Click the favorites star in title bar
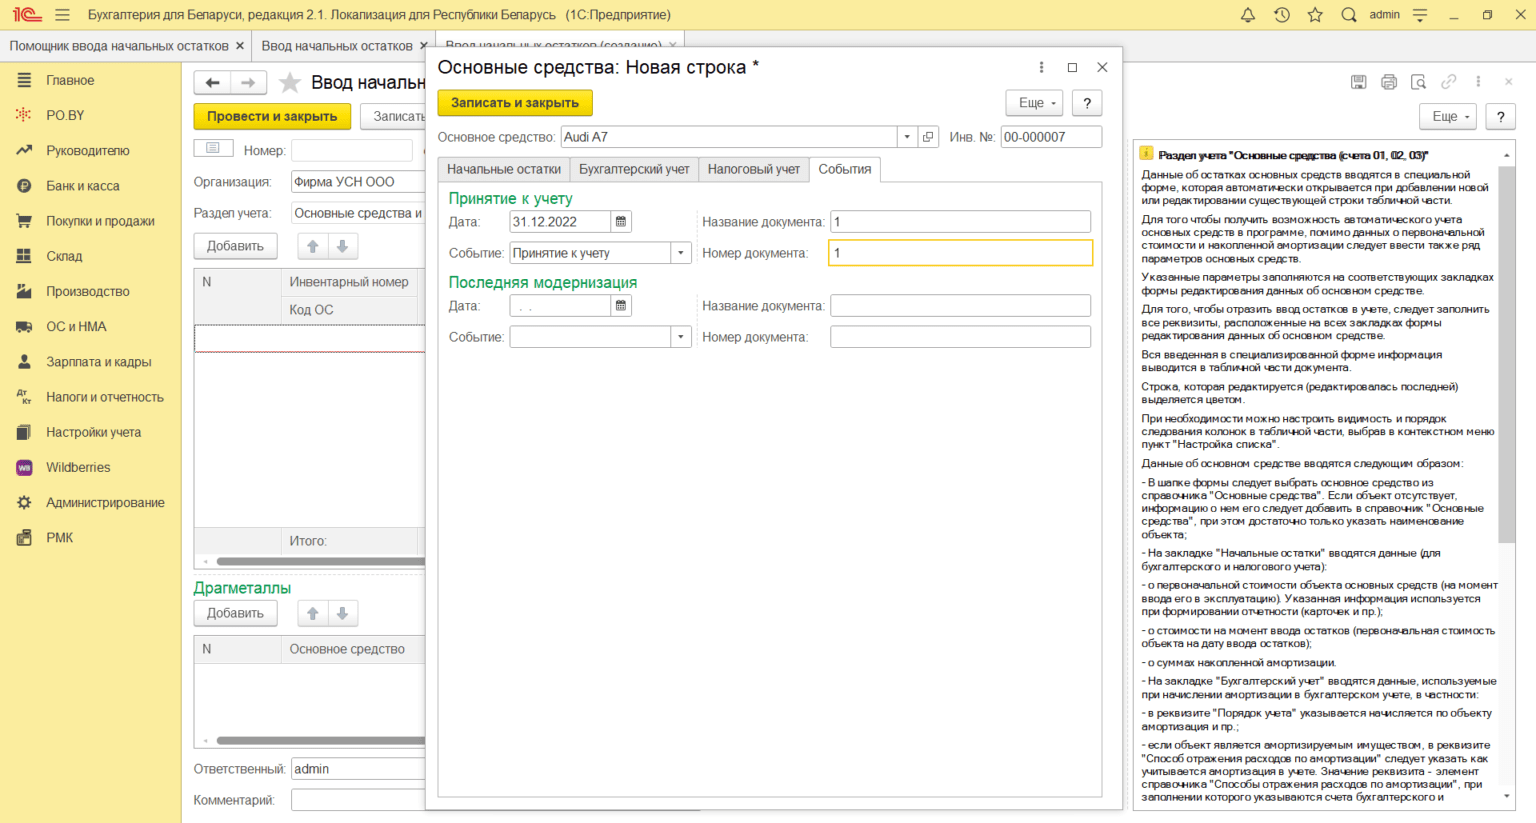 [1315, 15]
